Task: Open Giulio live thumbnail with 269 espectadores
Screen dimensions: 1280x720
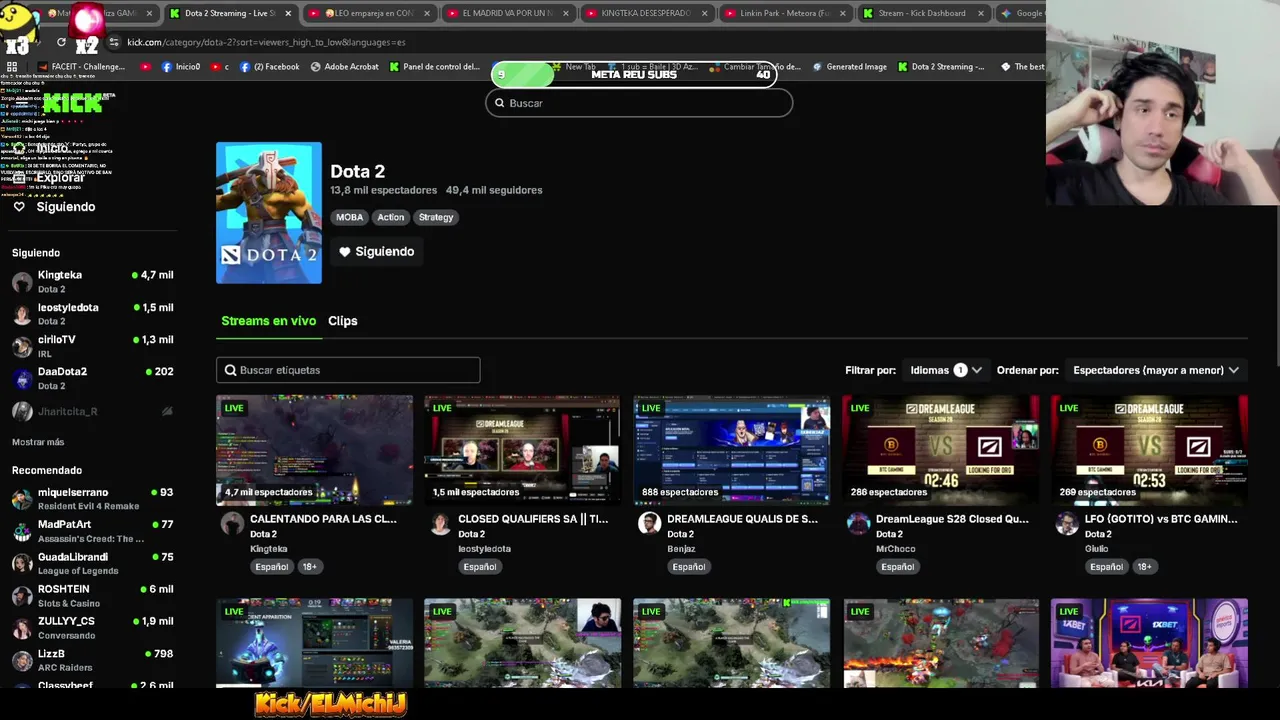Action: [x=1149, y=450]
